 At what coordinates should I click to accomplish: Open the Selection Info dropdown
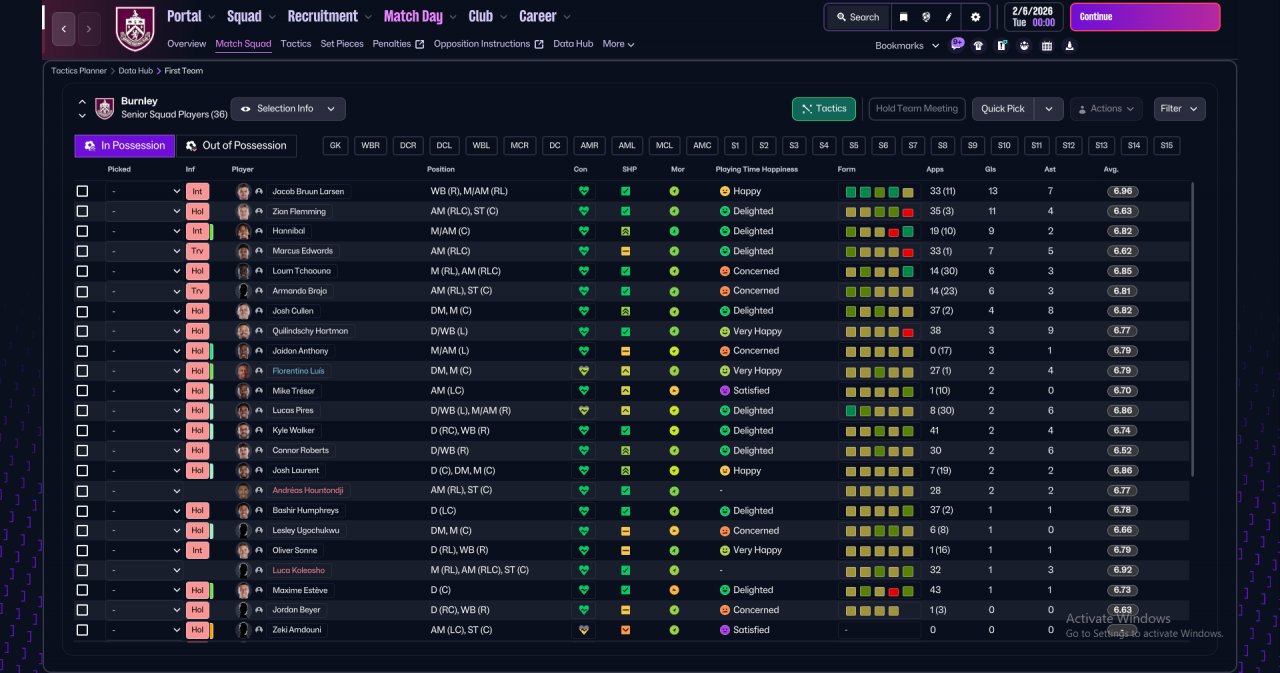pos(288,109)
